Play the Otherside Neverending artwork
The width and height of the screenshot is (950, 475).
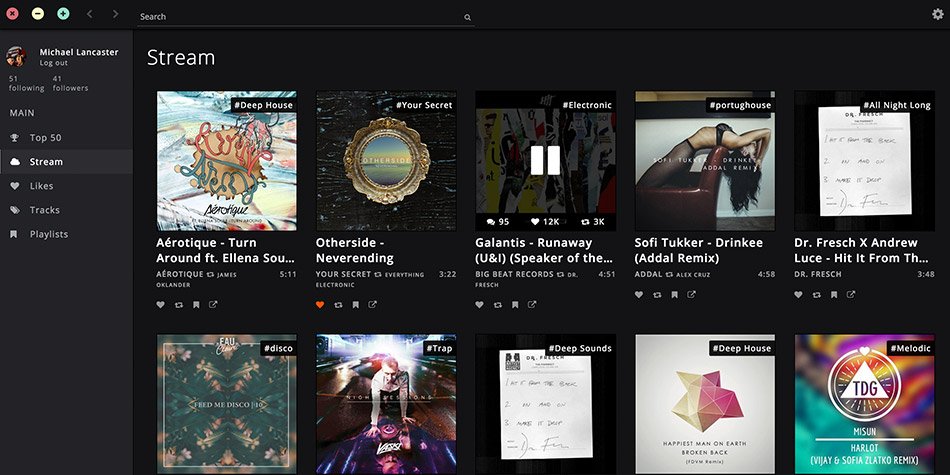[x=386, y=161]
